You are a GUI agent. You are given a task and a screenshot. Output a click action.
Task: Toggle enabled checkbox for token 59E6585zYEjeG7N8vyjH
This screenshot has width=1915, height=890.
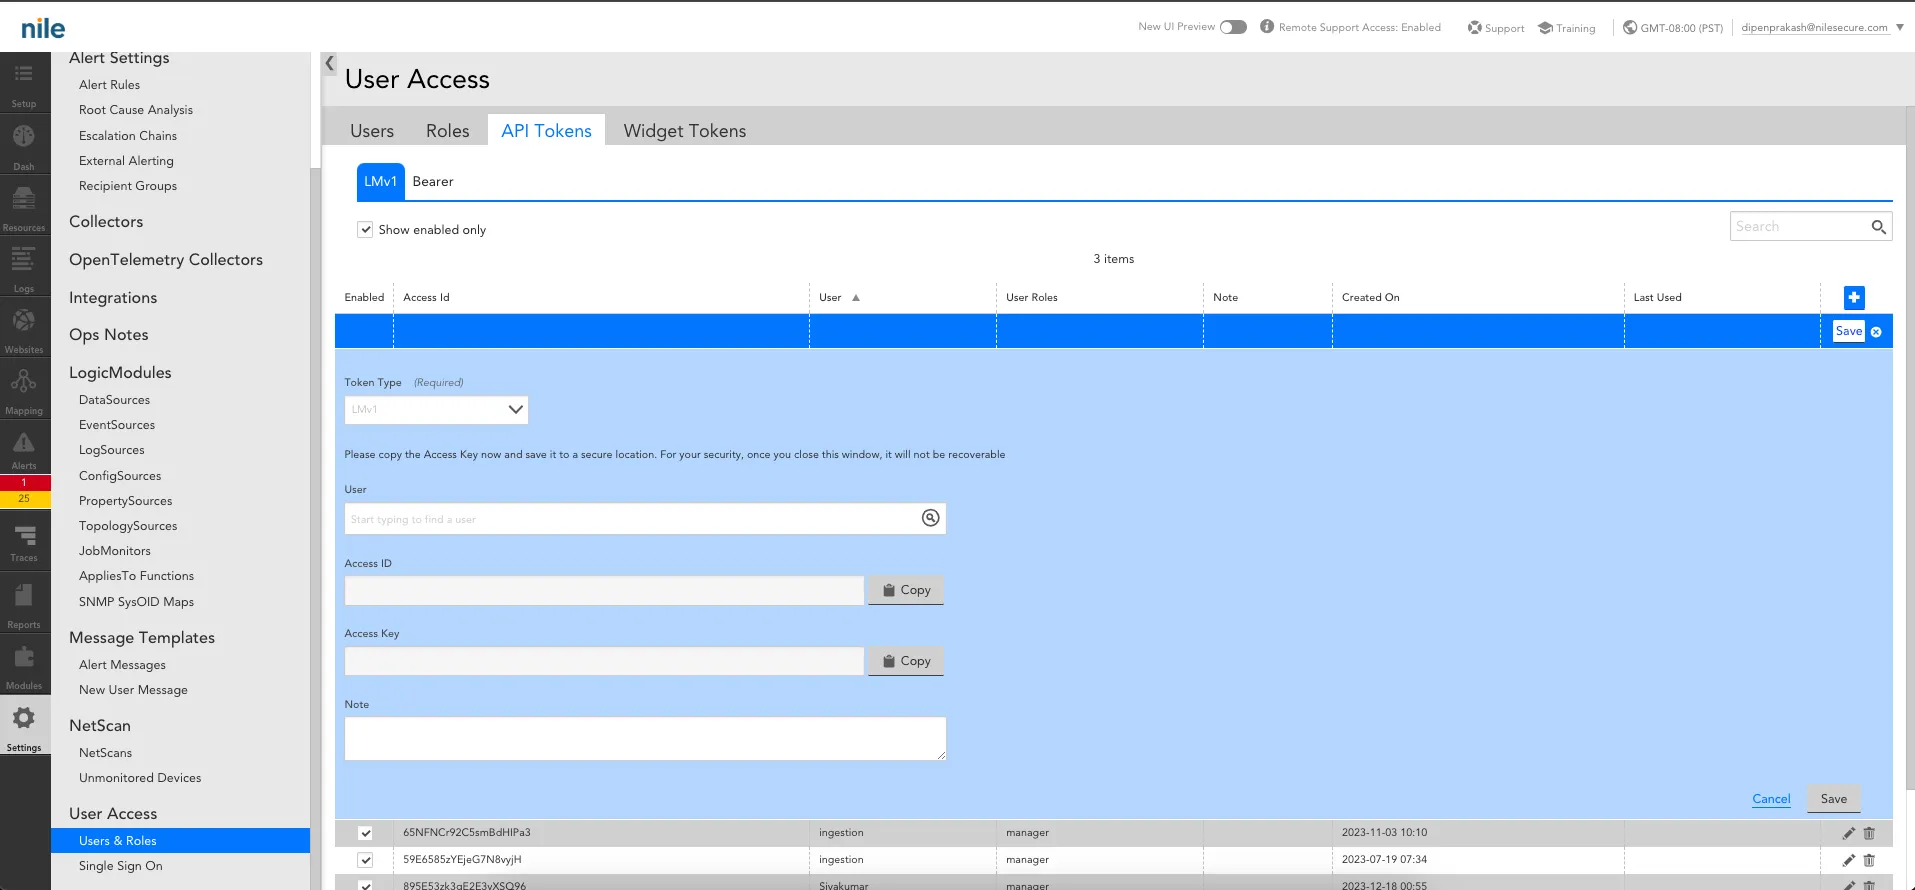[365, 860]
